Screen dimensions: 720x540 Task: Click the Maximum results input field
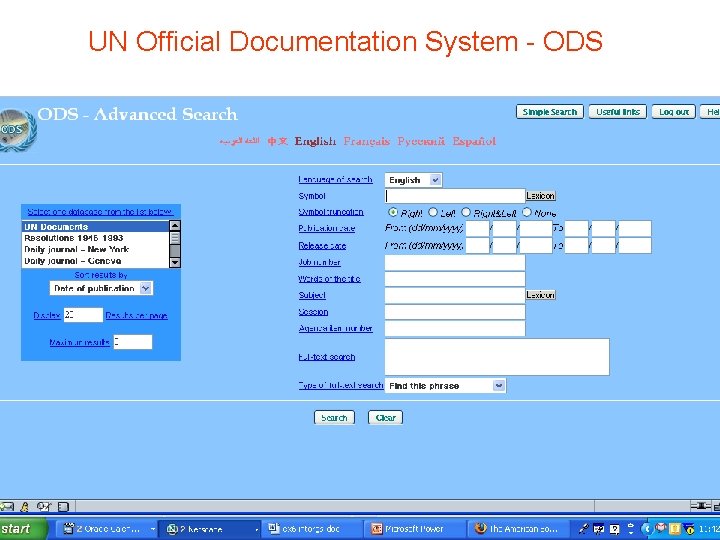pos(133,342)
